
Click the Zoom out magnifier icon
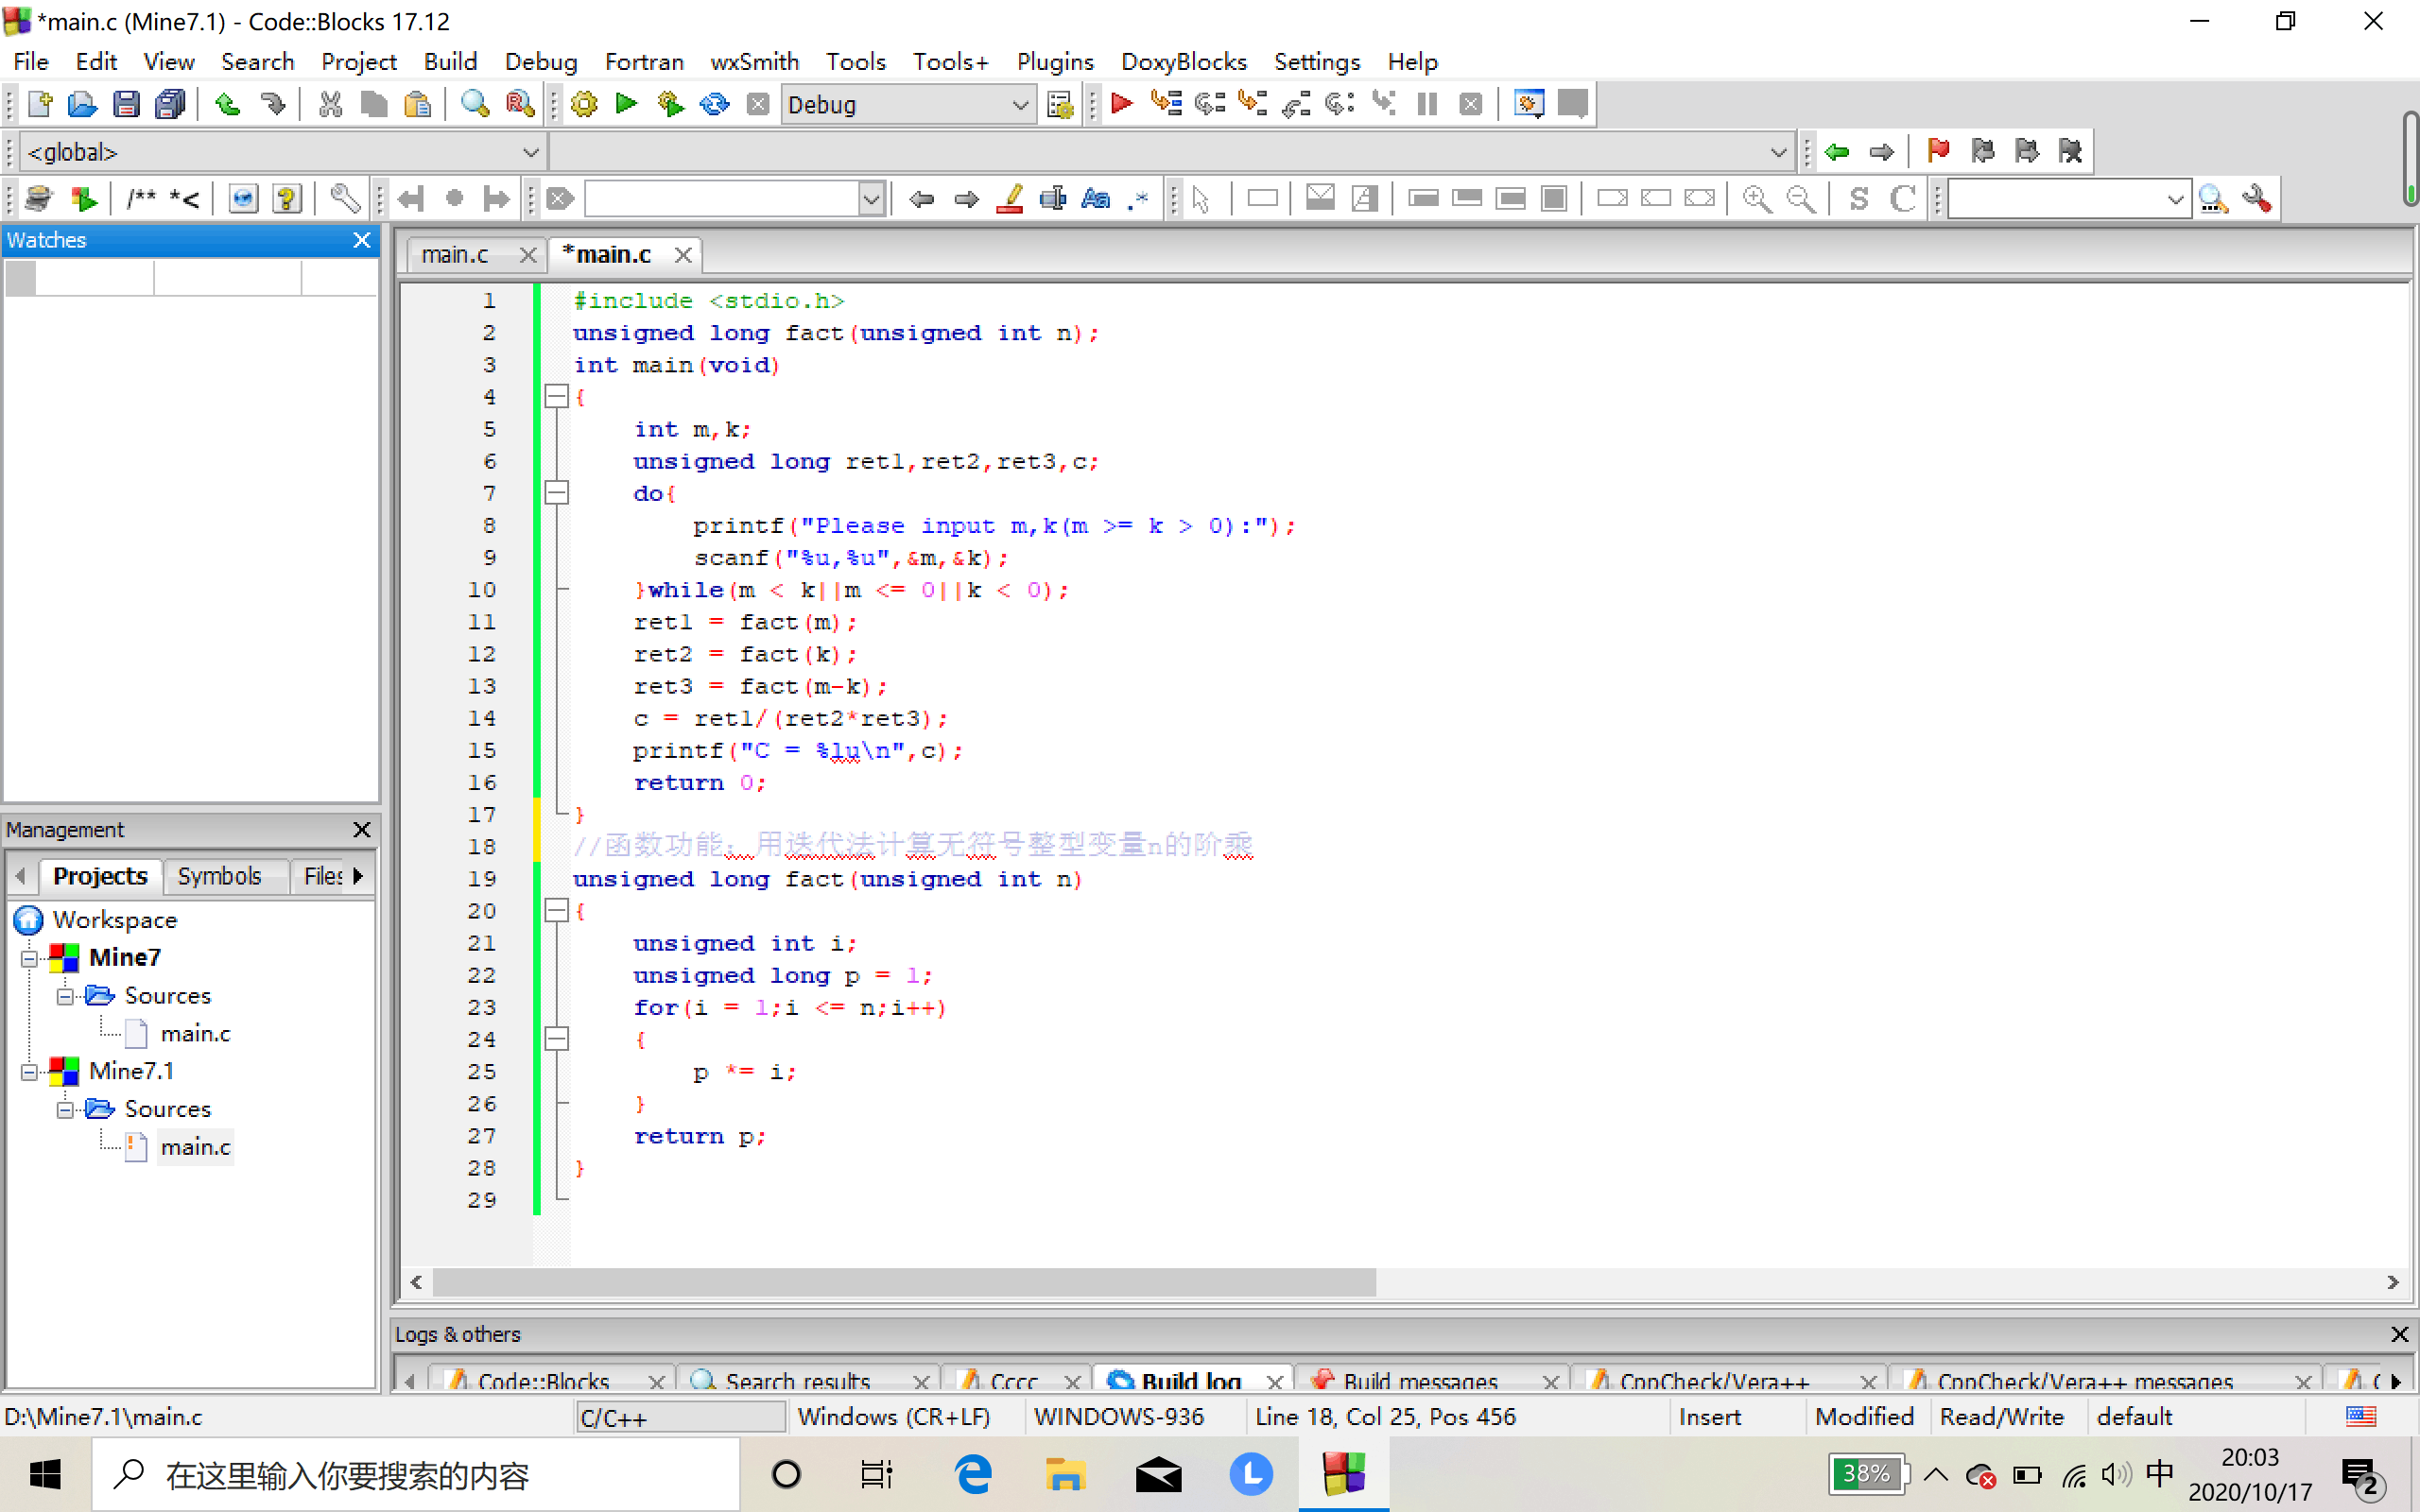[1801, 199]
